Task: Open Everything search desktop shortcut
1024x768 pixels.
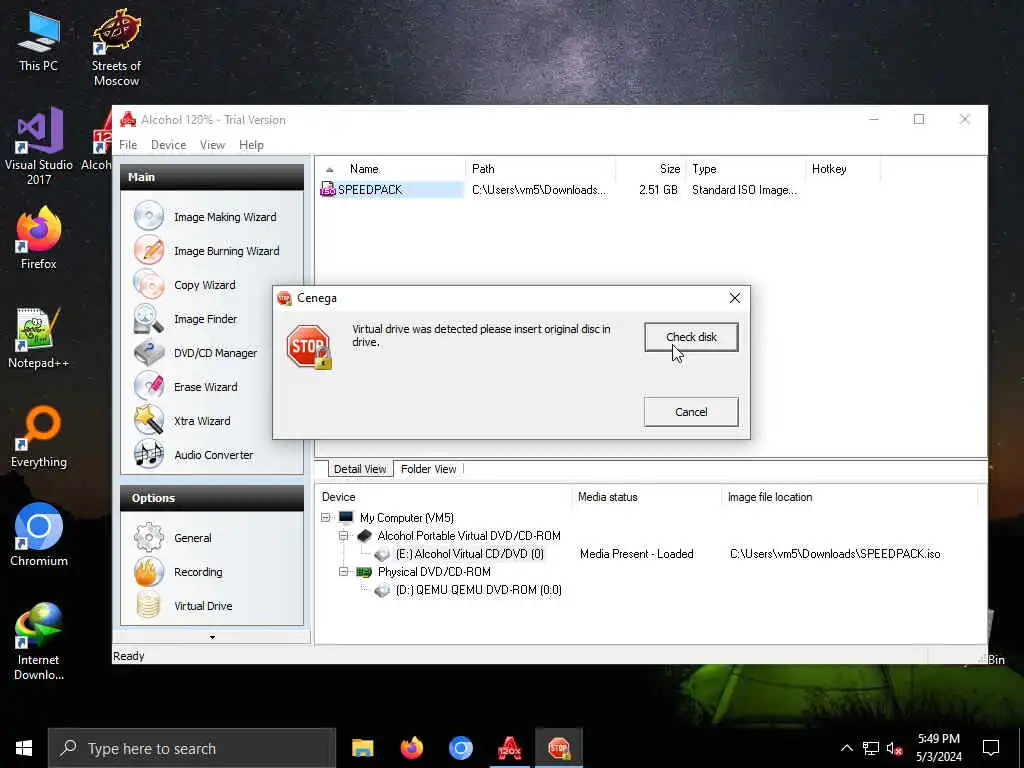Action: [x=38, y=436]
